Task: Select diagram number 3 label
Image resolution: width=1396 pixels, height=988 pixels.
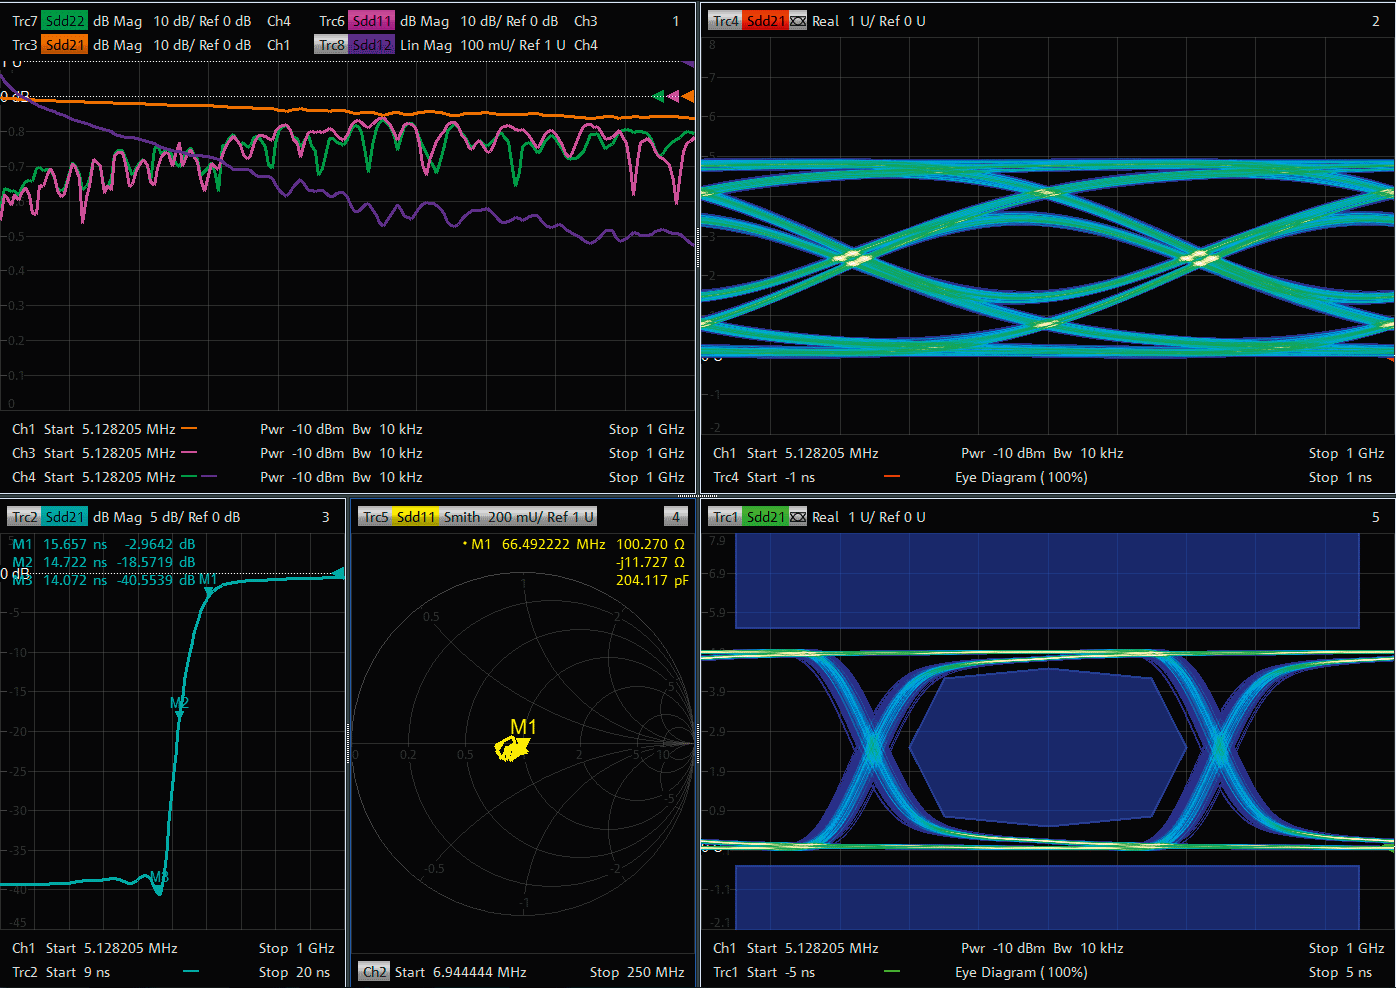Action: pos(326,517)
